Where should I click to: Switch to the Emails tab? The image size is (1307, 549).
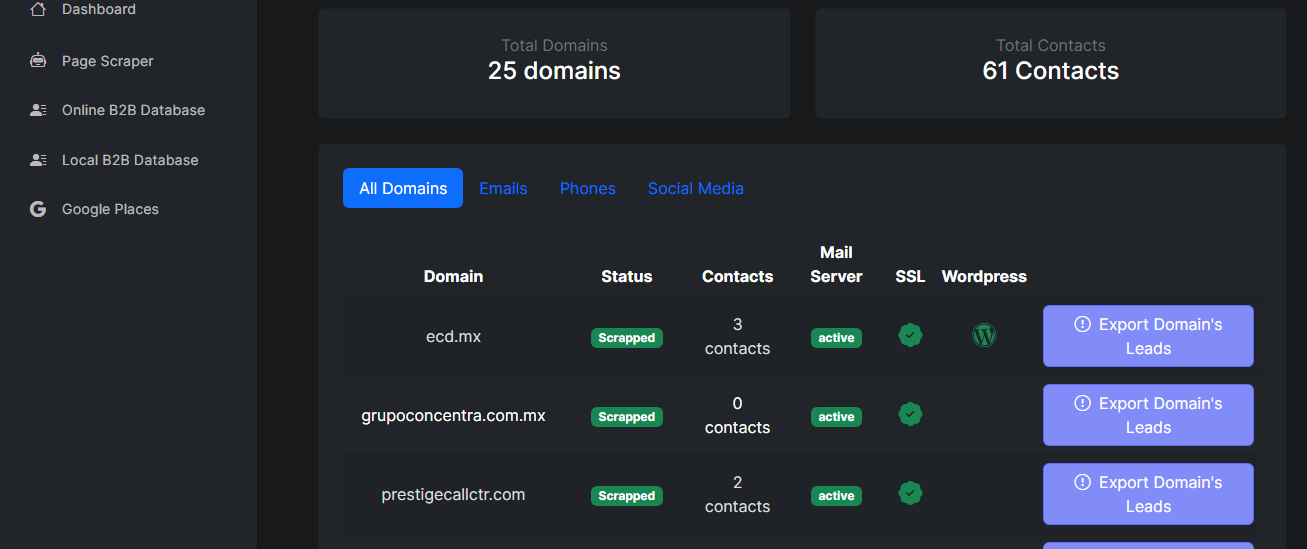click(503, 188)
